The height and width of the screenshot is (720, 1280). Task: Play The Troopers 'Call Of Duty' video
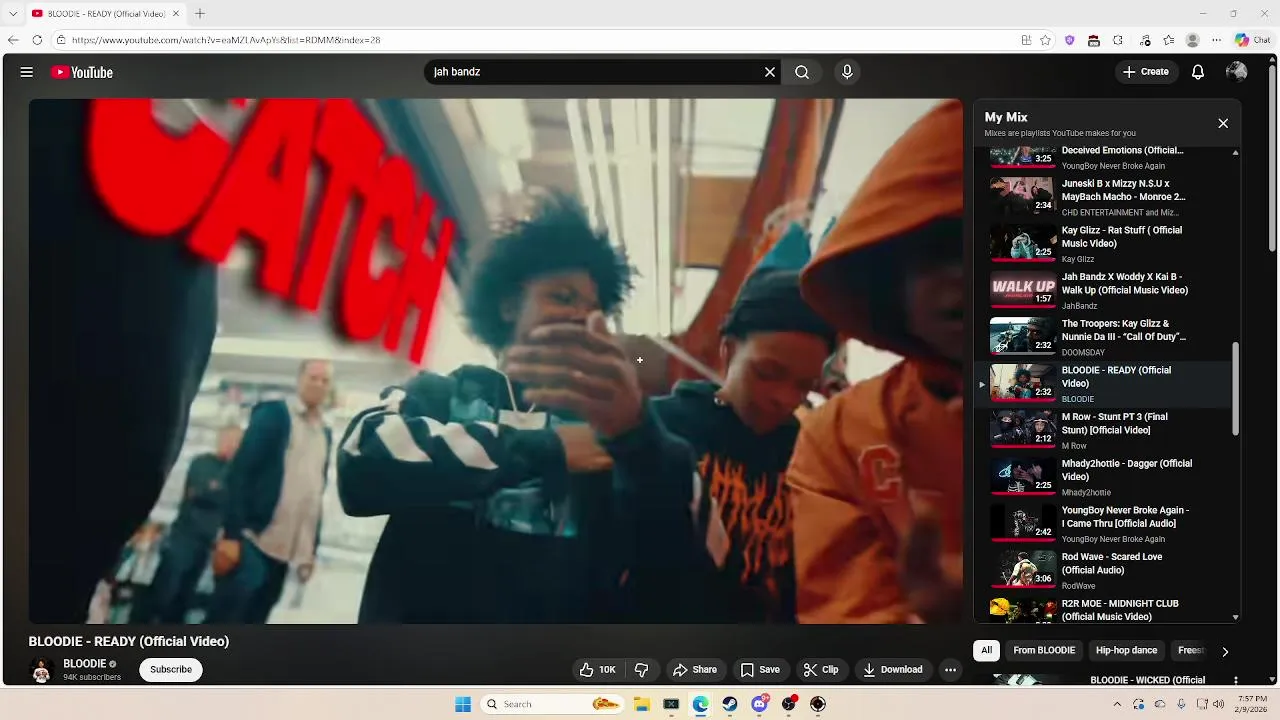(1105, 337)
